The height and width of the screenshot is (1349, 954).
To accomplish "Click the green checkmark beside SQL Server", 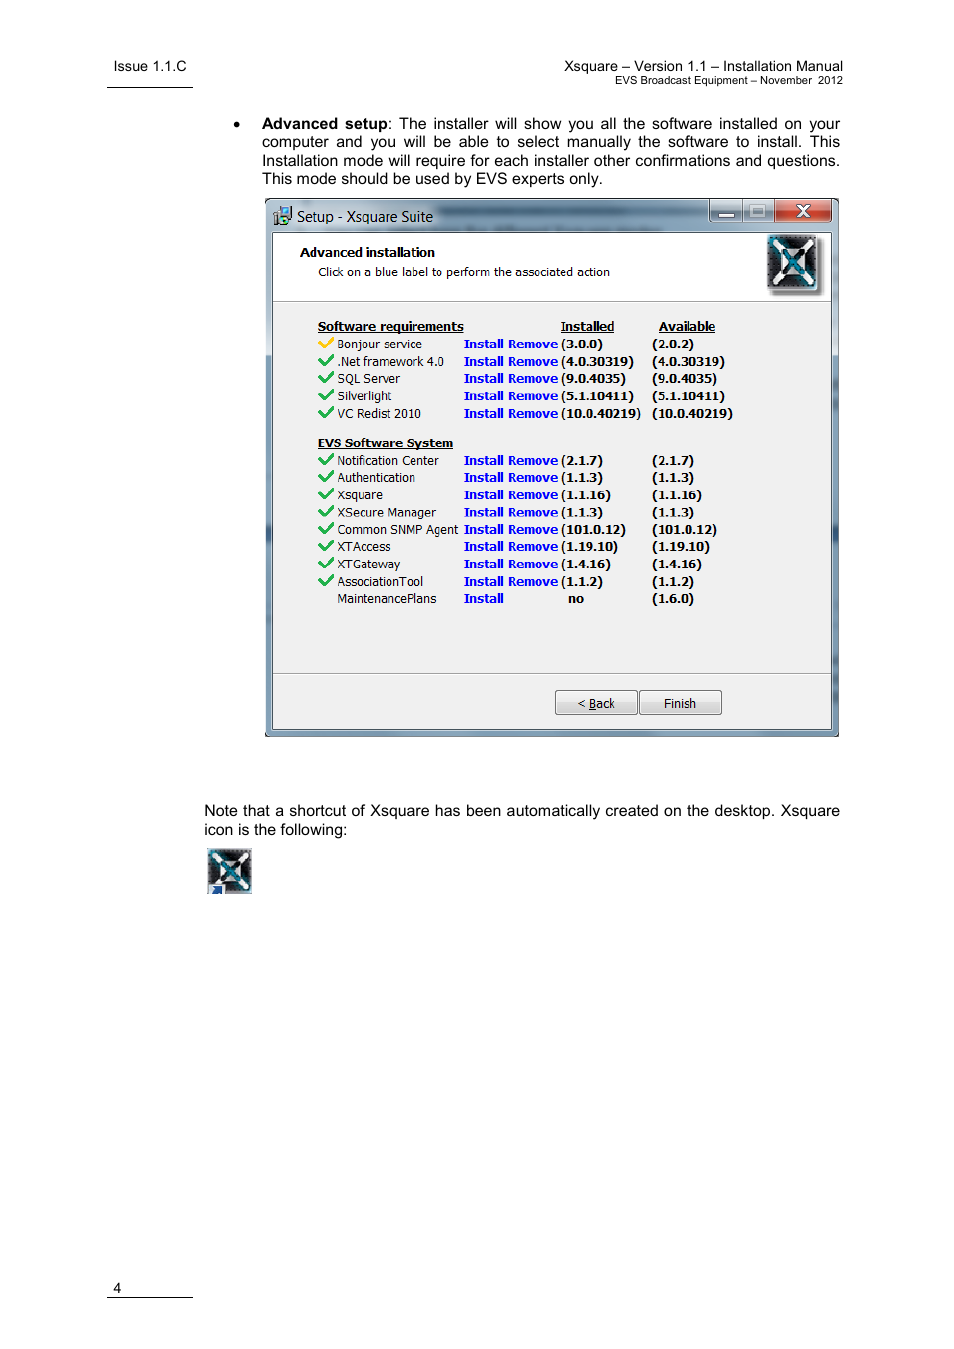I will pyautogui.click(x=326, y=378).
